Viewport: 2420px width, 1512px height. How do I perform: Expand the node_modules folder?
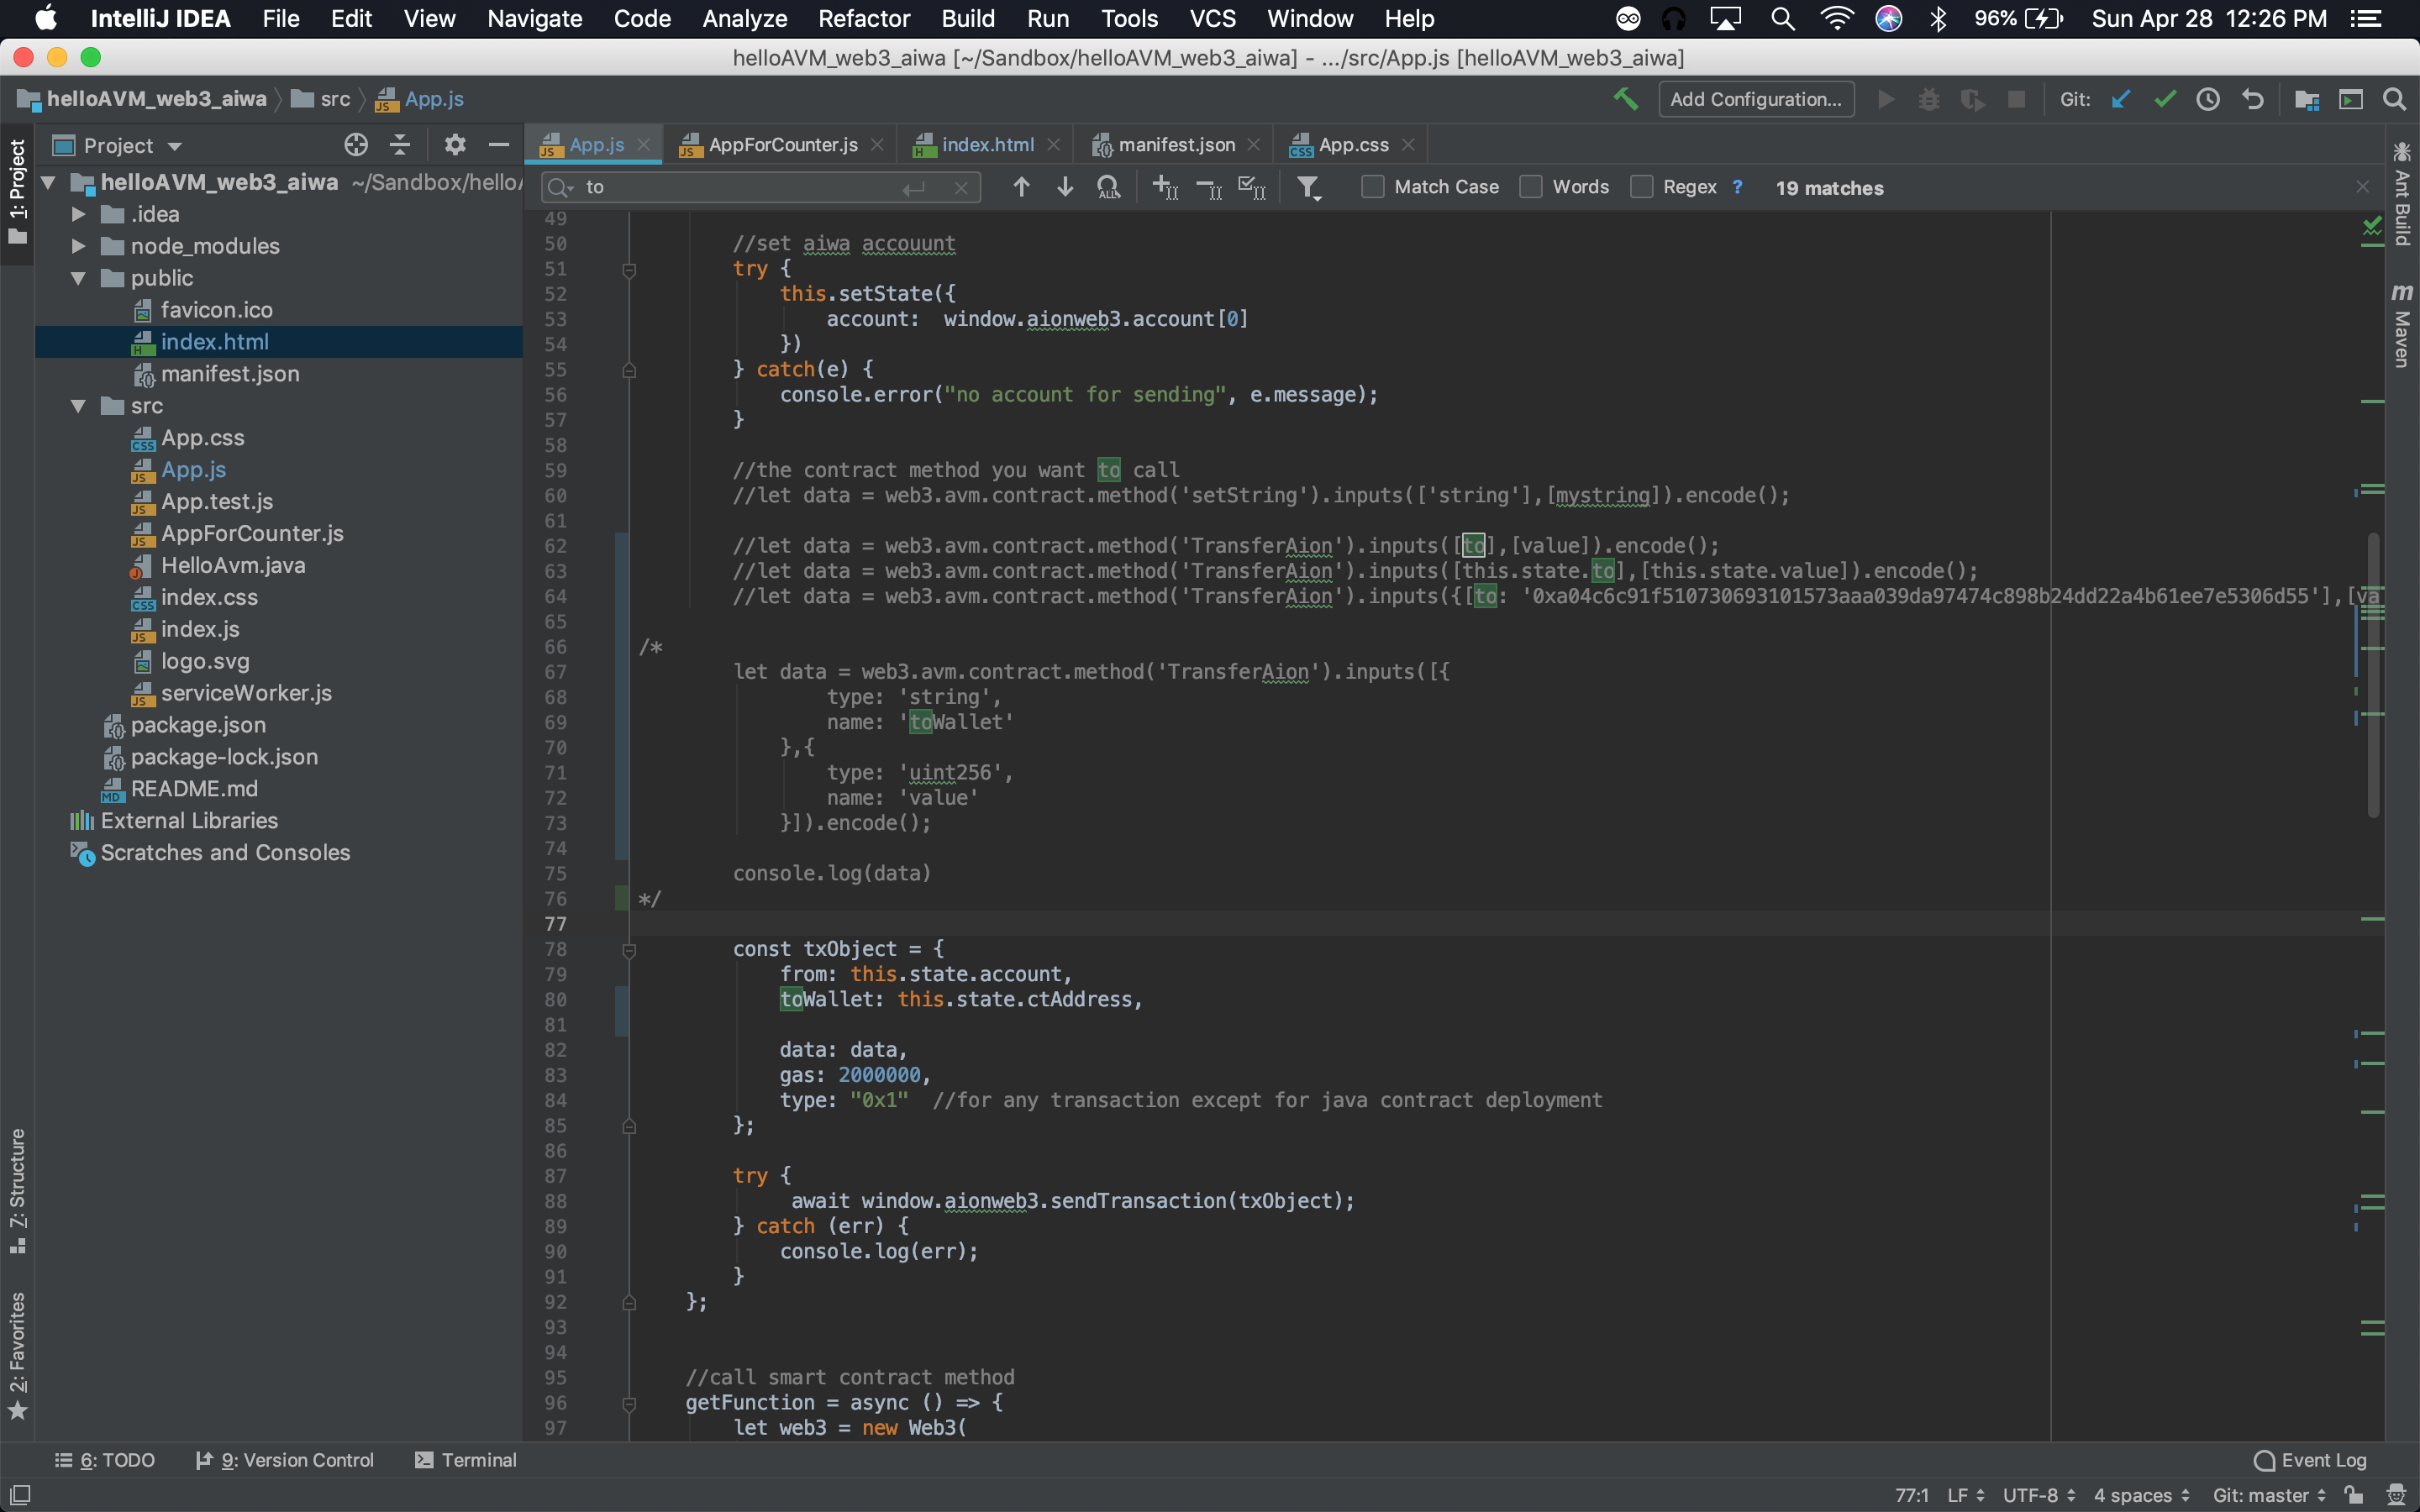point(78,246)
